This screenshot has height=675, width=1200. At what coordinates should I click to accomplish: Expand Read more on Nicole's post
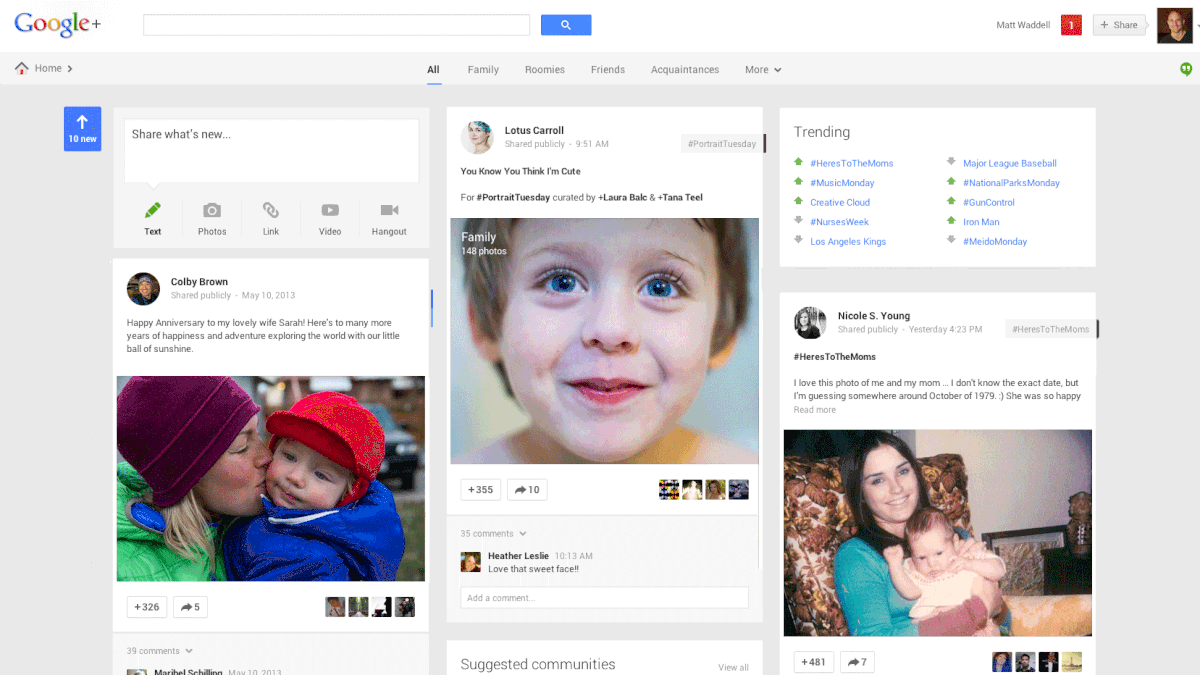coord(815,410)
